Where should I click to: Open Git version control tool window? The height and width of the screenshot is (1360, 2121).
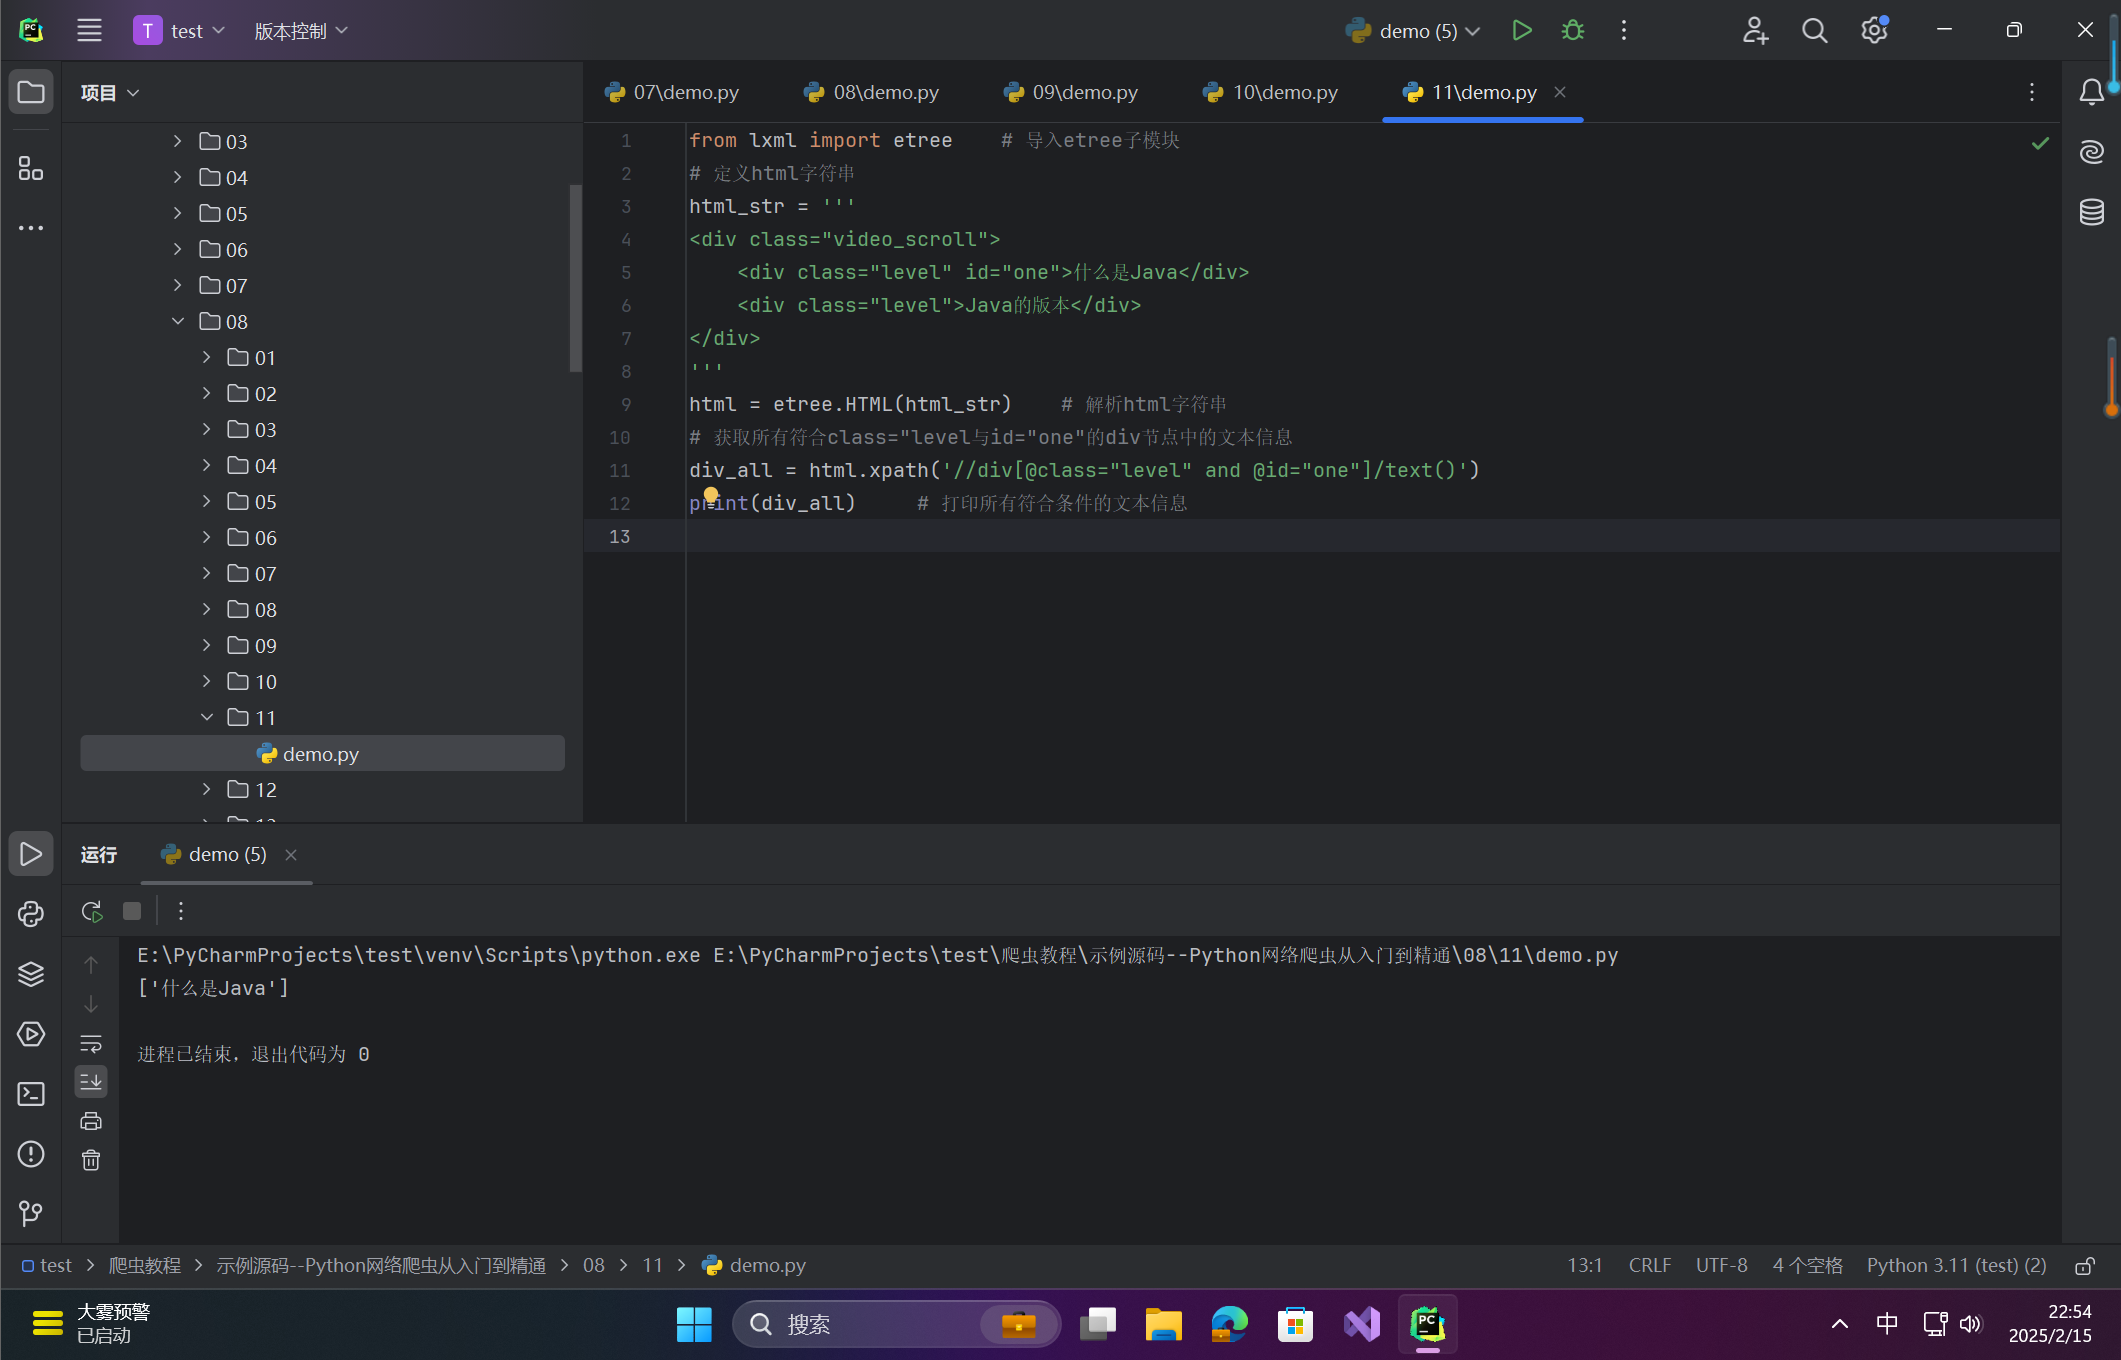click(x=31, y=1213)
